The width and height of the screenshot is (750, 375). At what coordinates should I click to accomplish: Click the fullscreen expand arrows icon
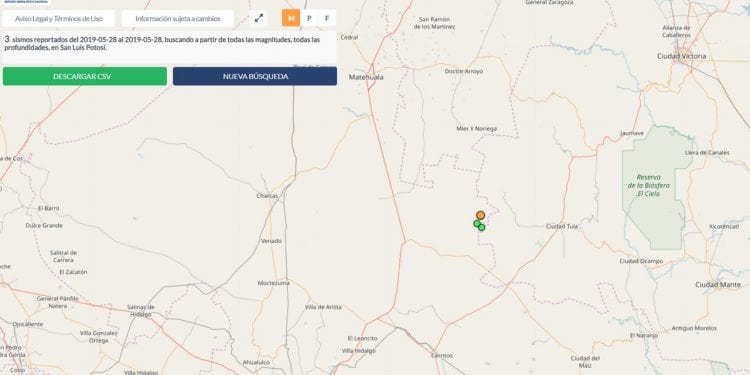click(x=259, y=18)
